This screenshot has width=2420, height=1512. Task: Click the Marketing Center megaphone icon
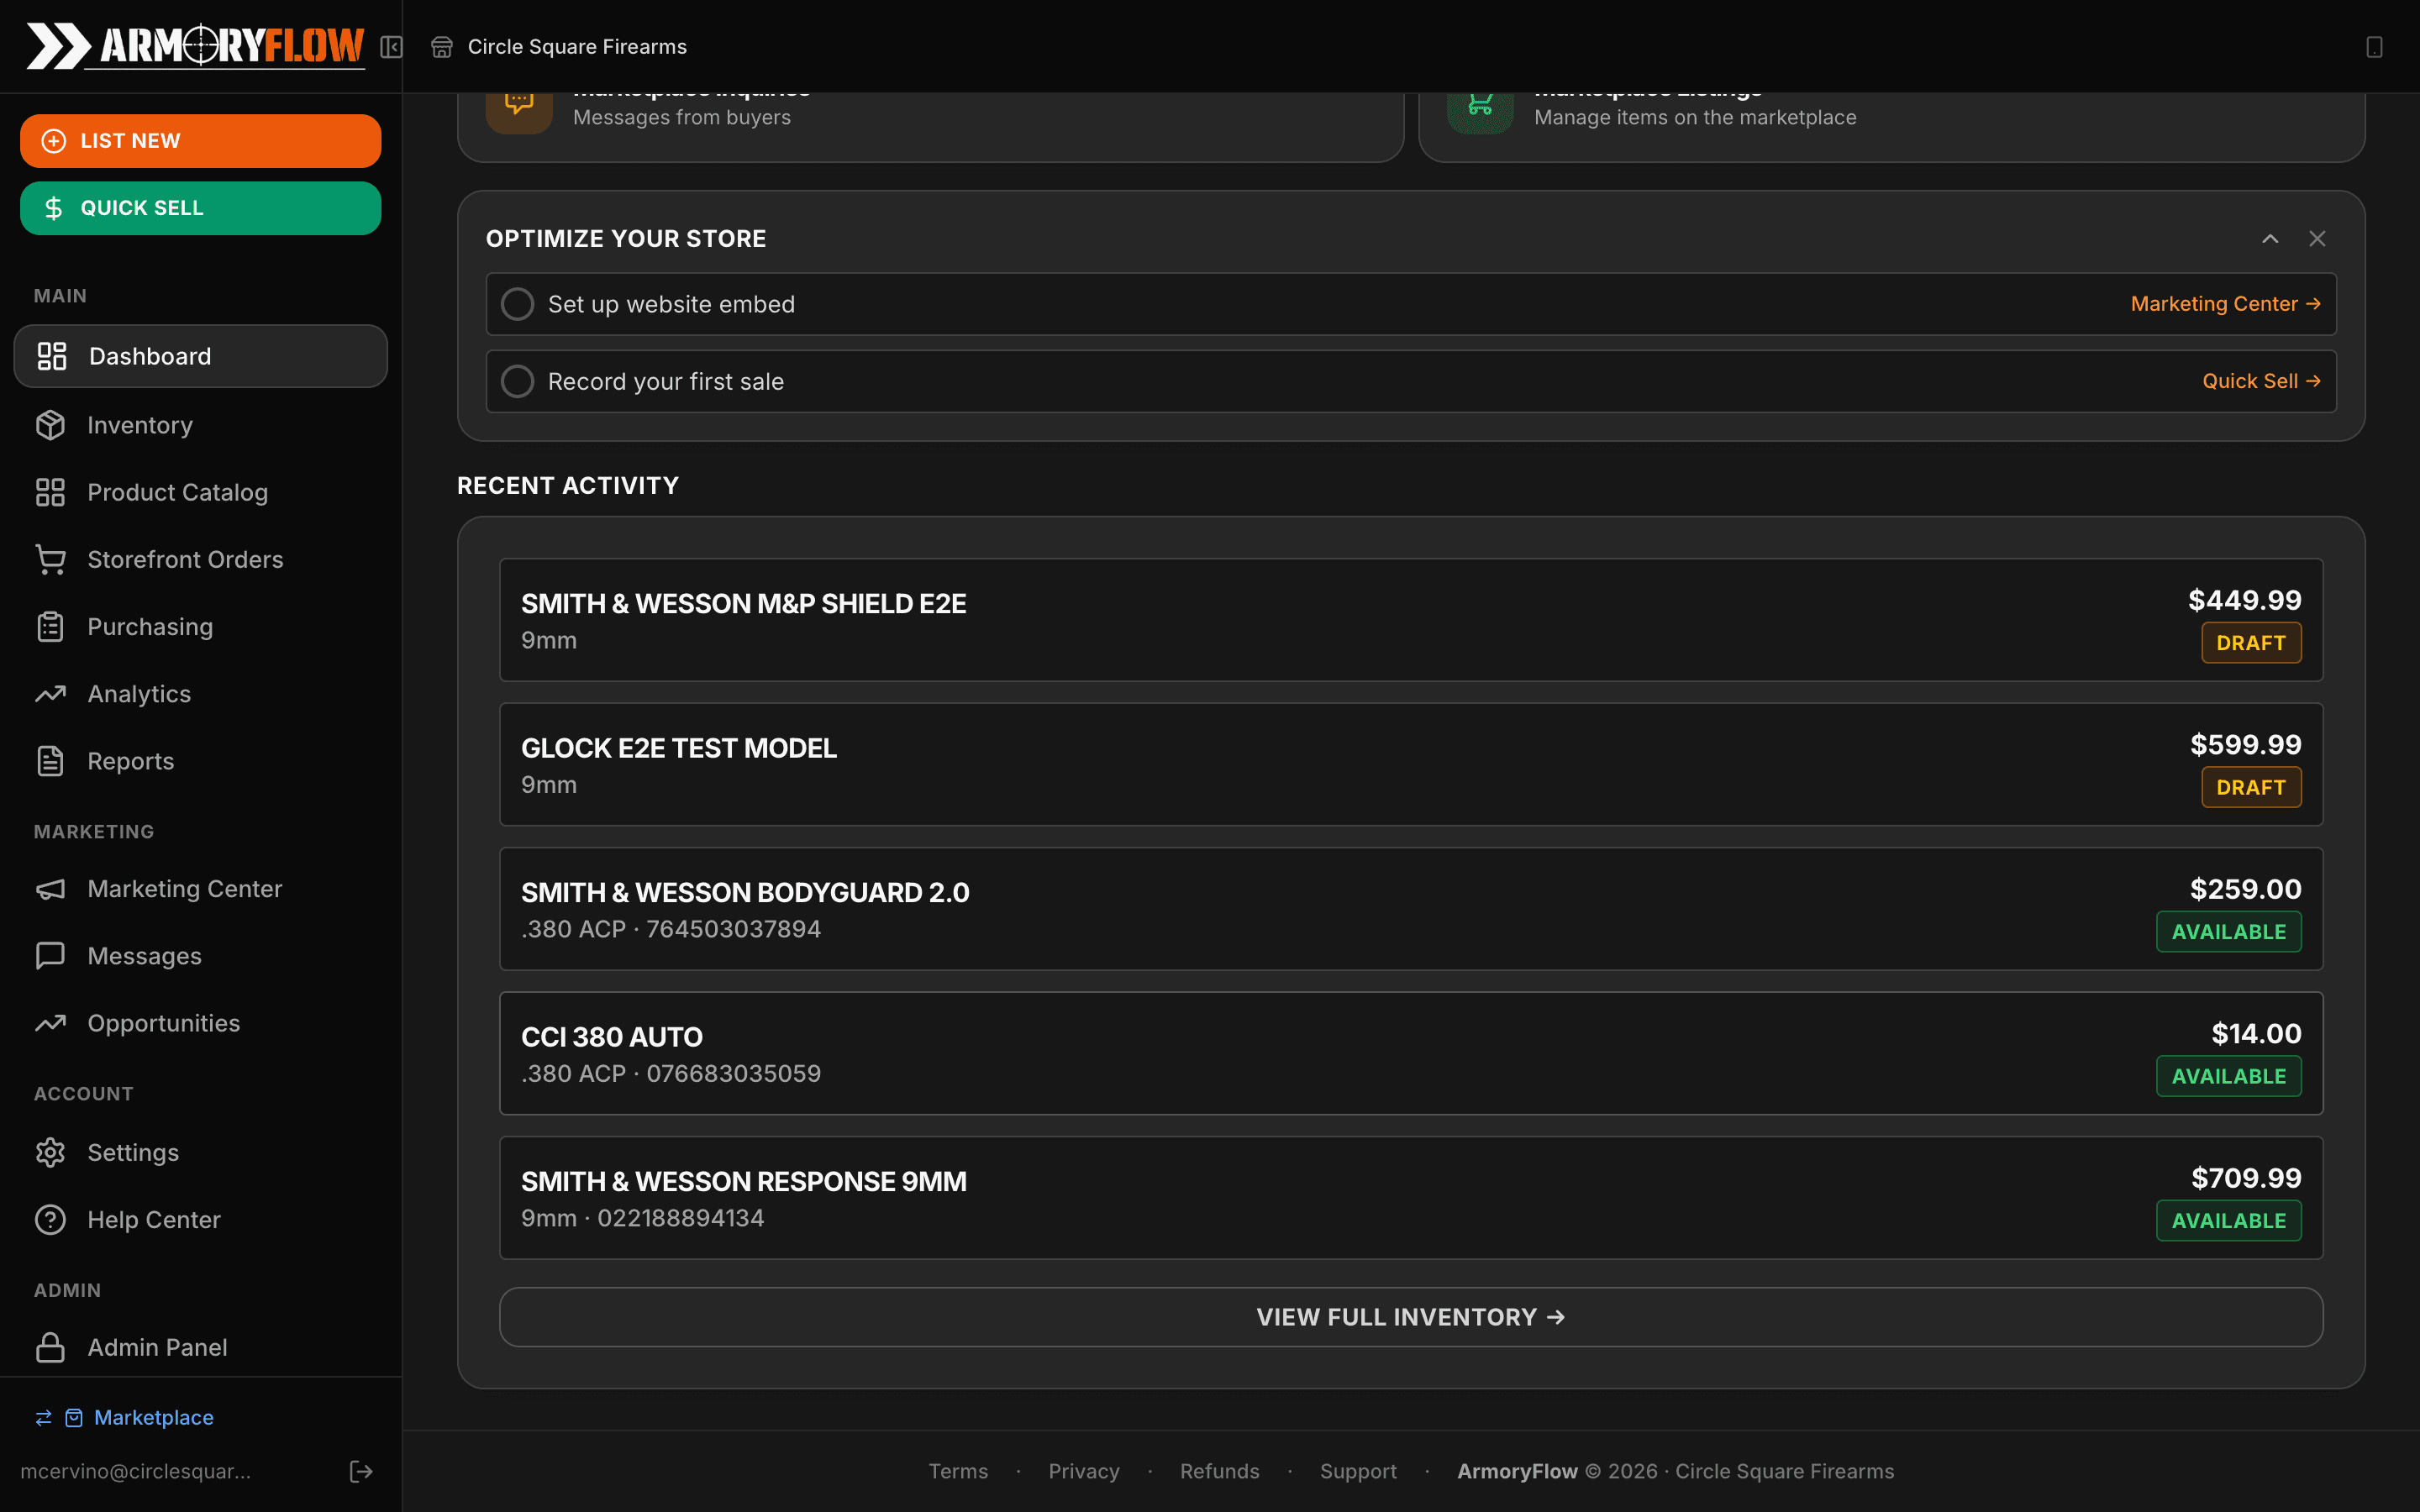pyautogui.click(x=50, y=889)
